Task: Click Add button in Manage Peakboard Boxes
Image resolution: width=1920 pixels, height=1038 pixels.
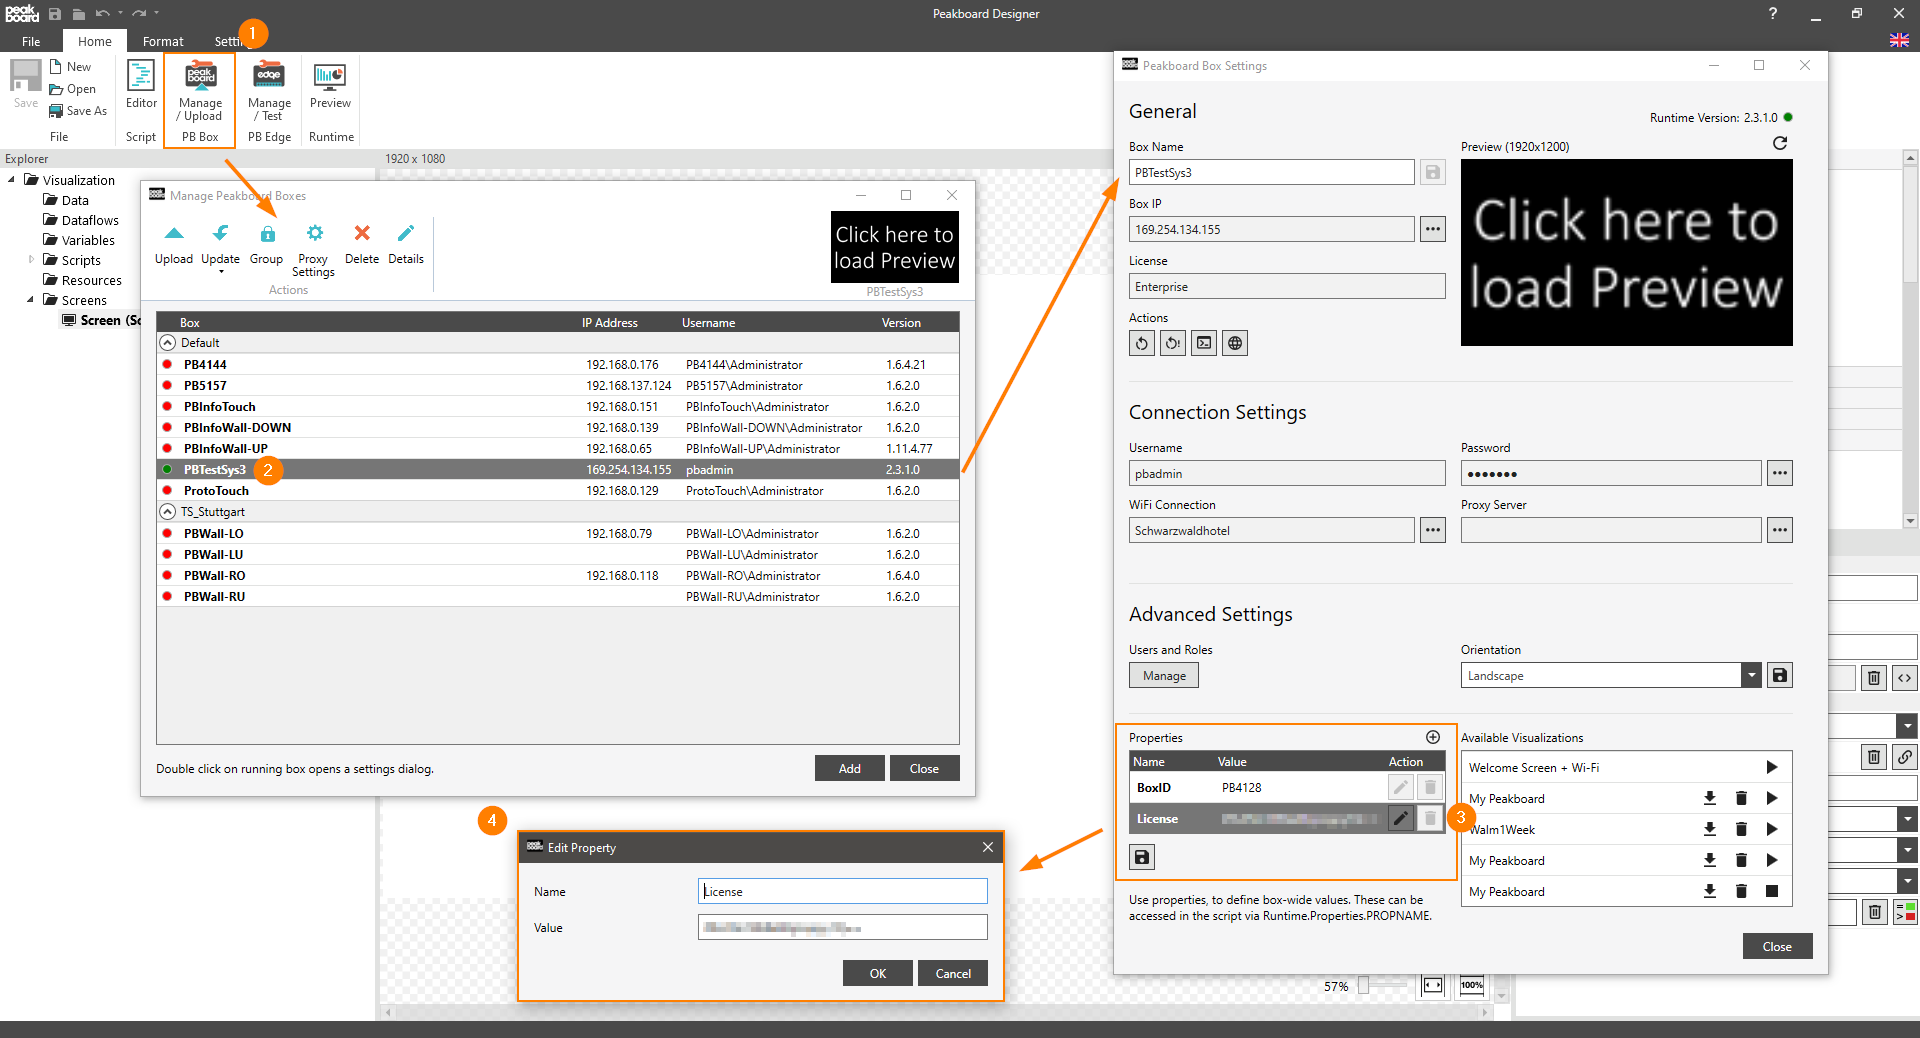Action: 850,768
